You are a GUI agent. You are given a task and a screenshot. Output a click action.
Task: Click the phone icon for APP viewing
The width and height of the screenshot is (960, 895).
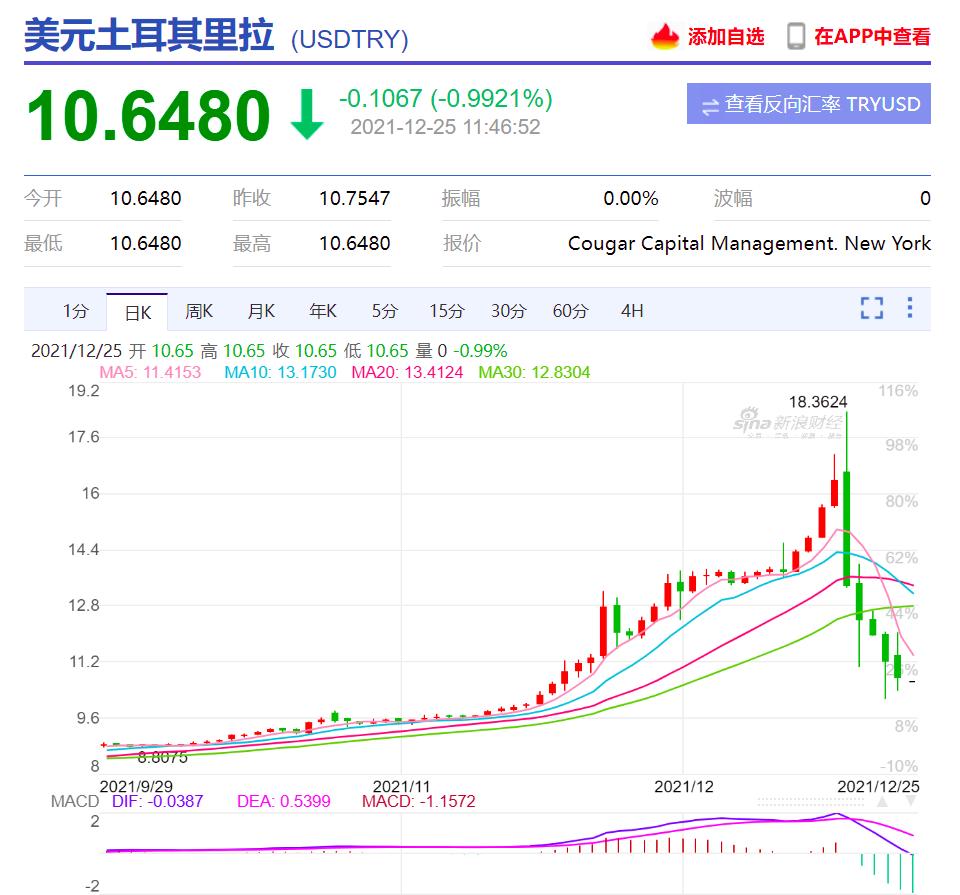coord(796,37)
